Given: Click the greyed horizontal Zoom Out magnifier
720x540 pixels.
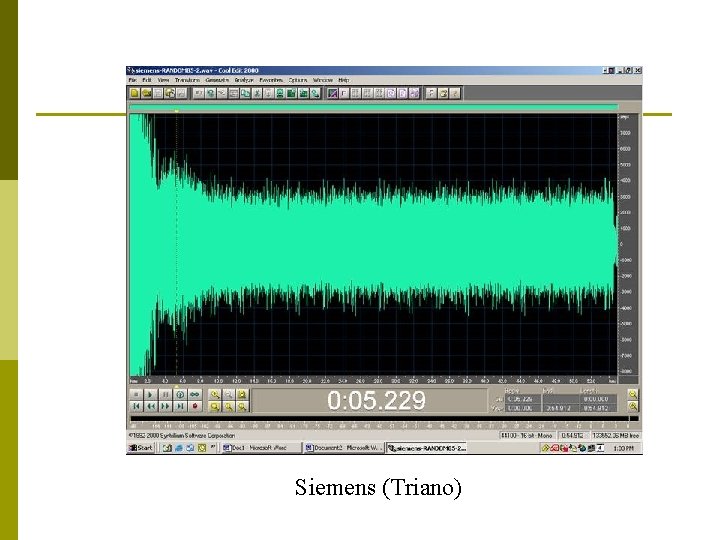Looking at the screenshot, I should coord(228,394).
